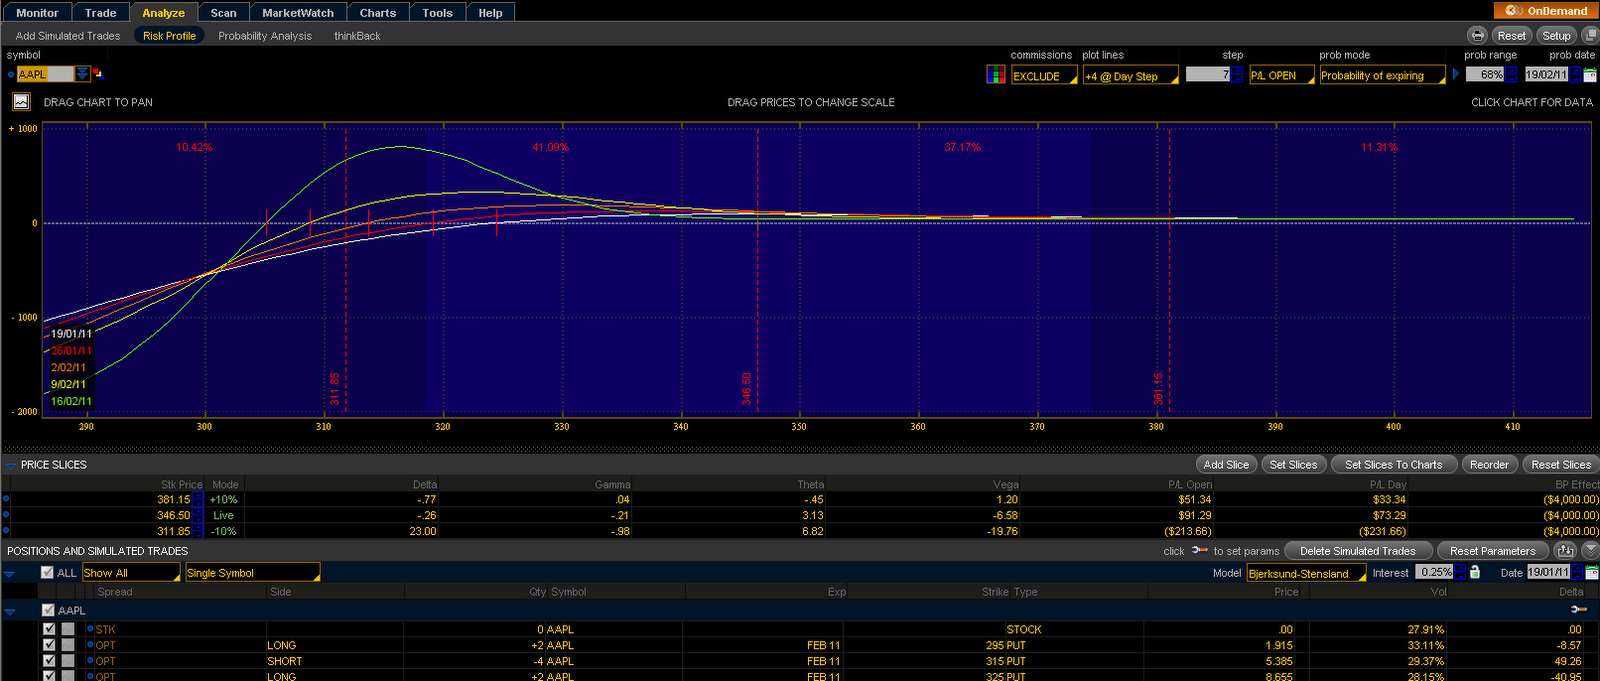This screenshot has width=1600, height=681.
Task: Click the AAPL symbol input field
Action: 45,74
